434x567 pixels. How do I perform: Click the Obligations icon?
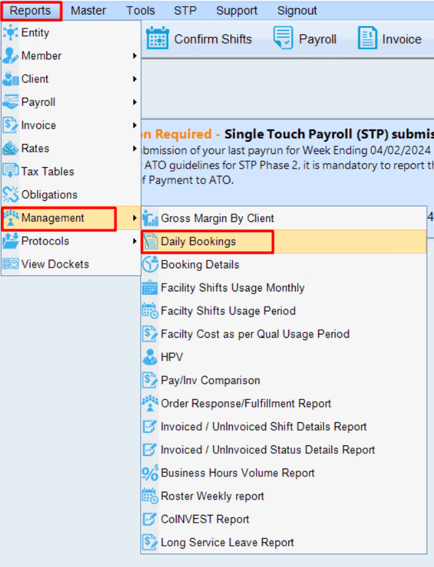coord(10,194)
